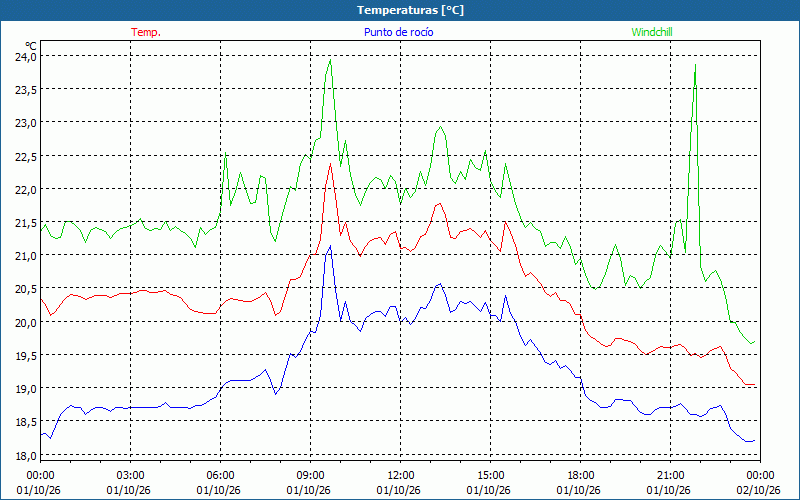Click the blue dew point peak above 21,0
The width and height of the screenshot is (800, 500).
click(x=330, y=246)
